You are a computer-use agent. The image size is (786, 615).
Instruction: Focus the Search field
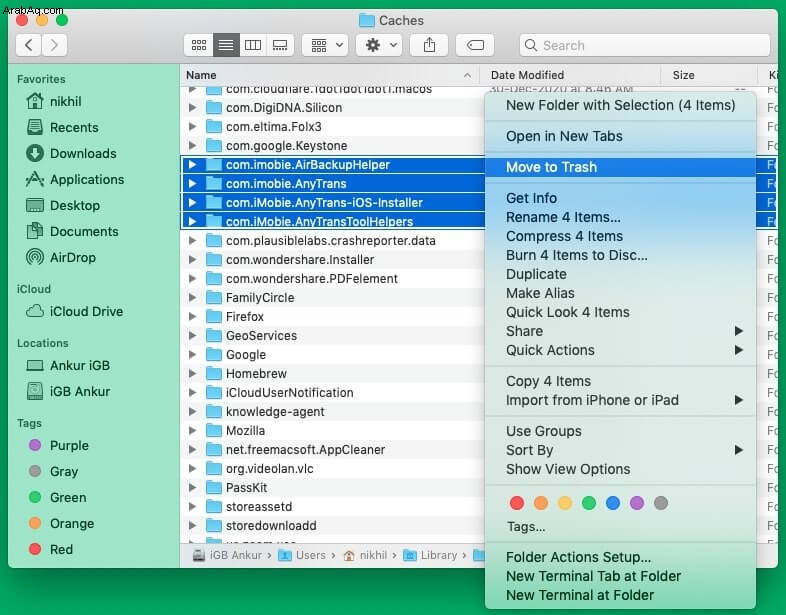tap(645, 46)
